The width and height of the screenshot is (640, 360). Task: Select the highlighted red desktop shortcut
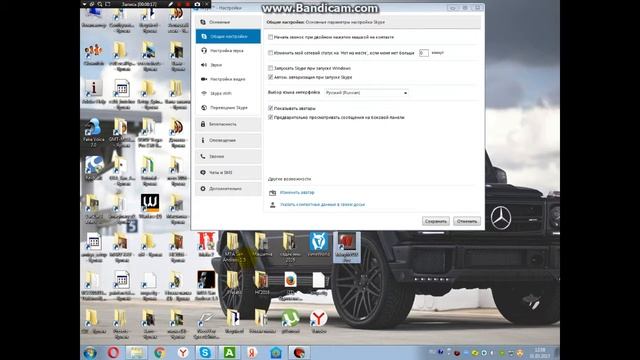[x=347, y=247]
